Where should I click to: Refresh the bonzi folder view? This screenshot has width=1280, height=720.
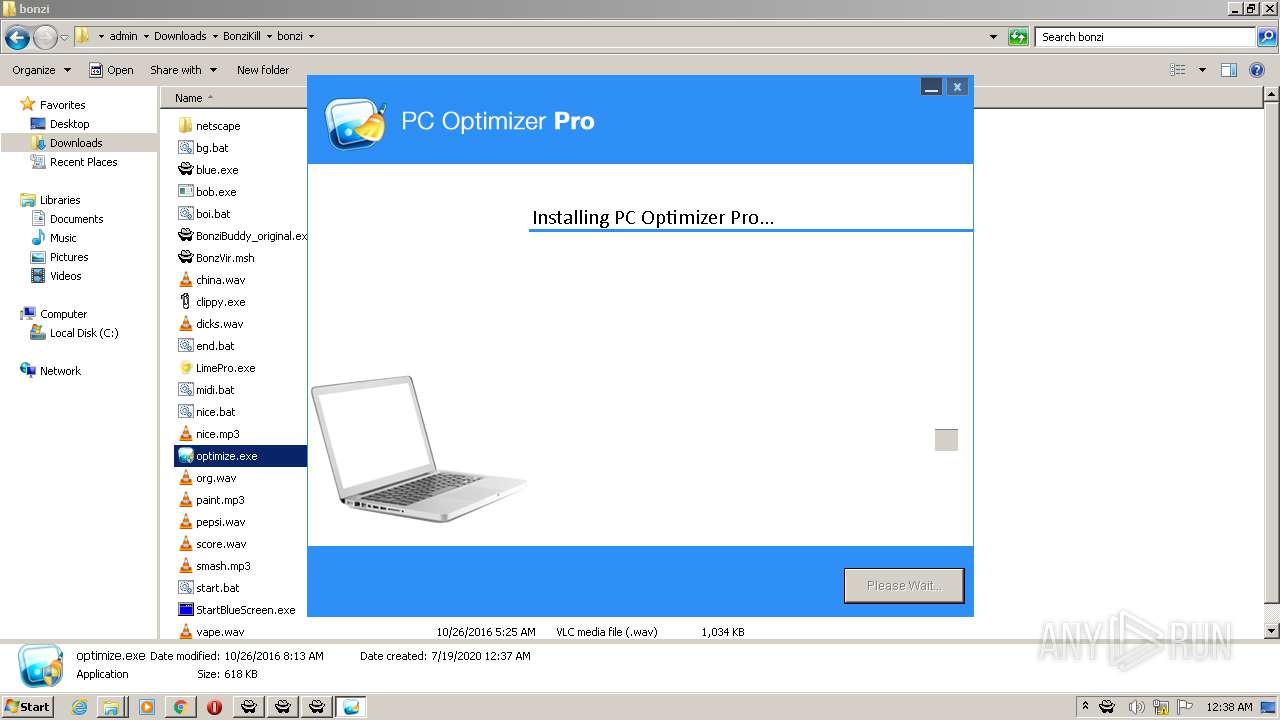1018,37
